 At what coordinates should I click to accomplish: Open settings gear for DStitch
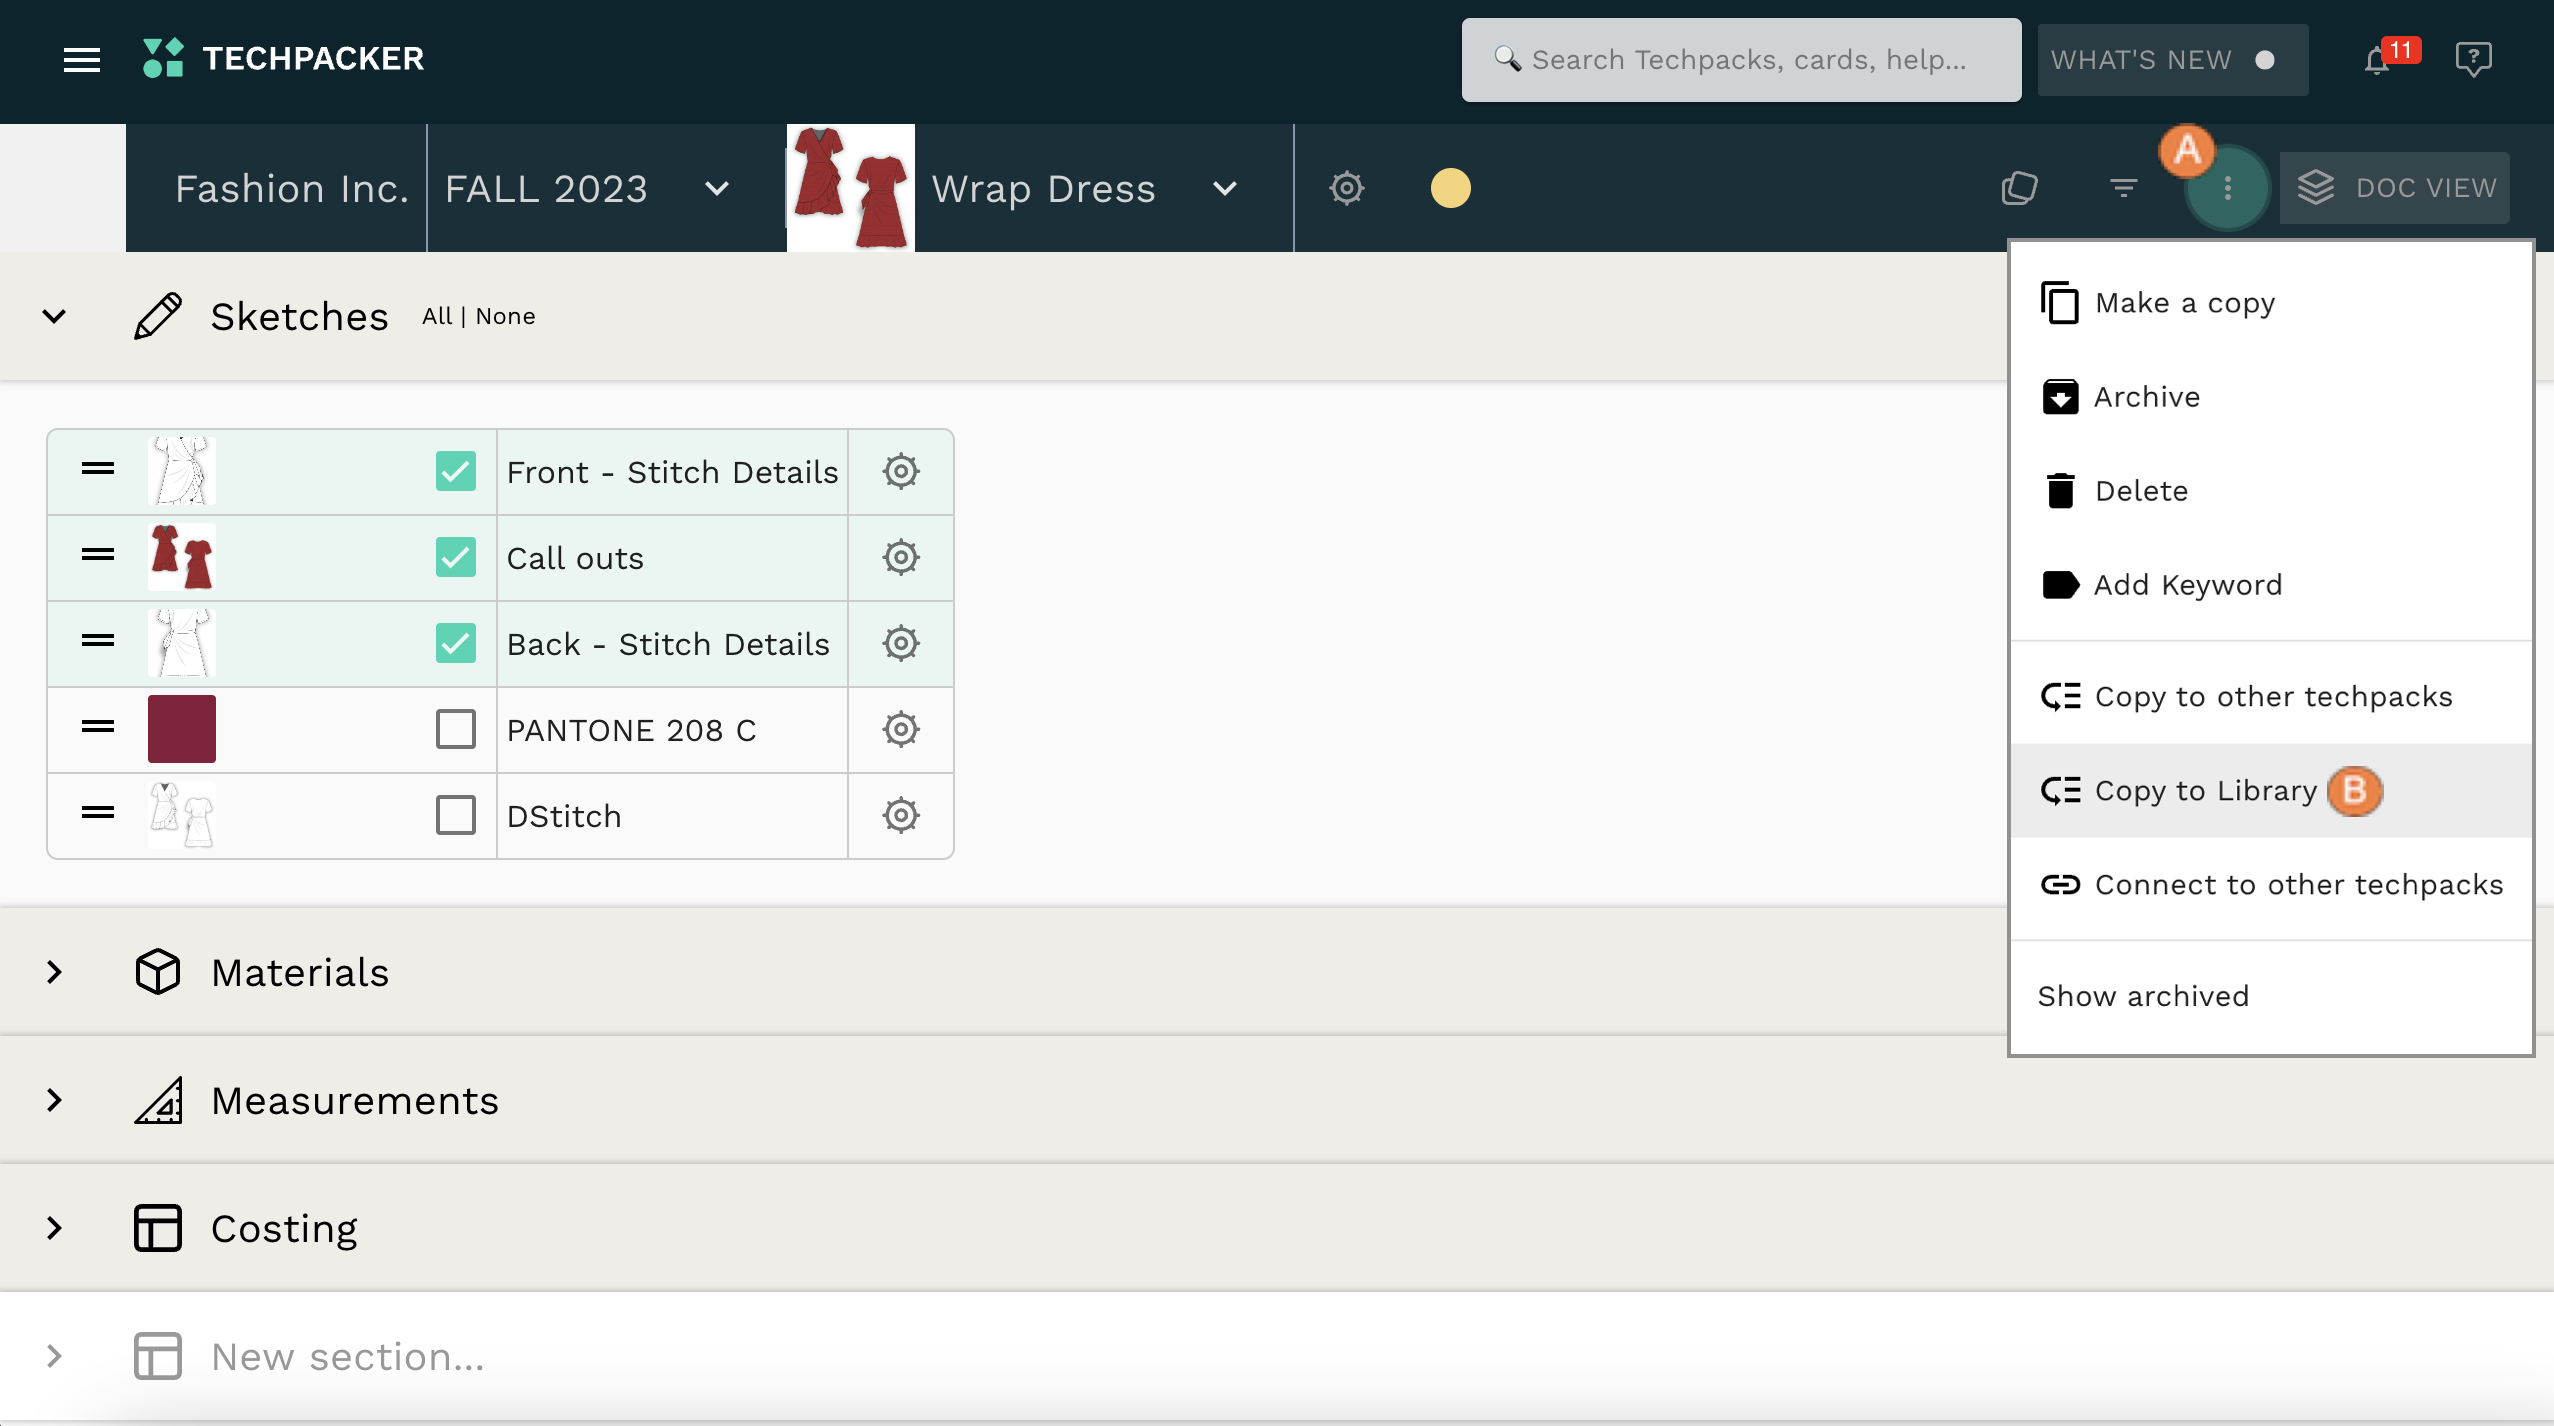point(901,815)
